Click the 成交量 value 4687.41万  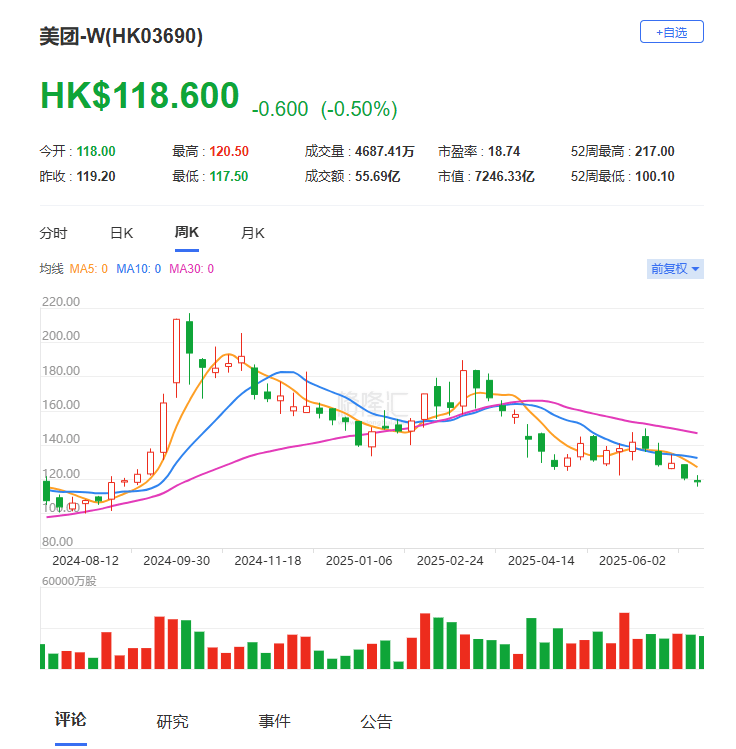(x=384, y=151)
